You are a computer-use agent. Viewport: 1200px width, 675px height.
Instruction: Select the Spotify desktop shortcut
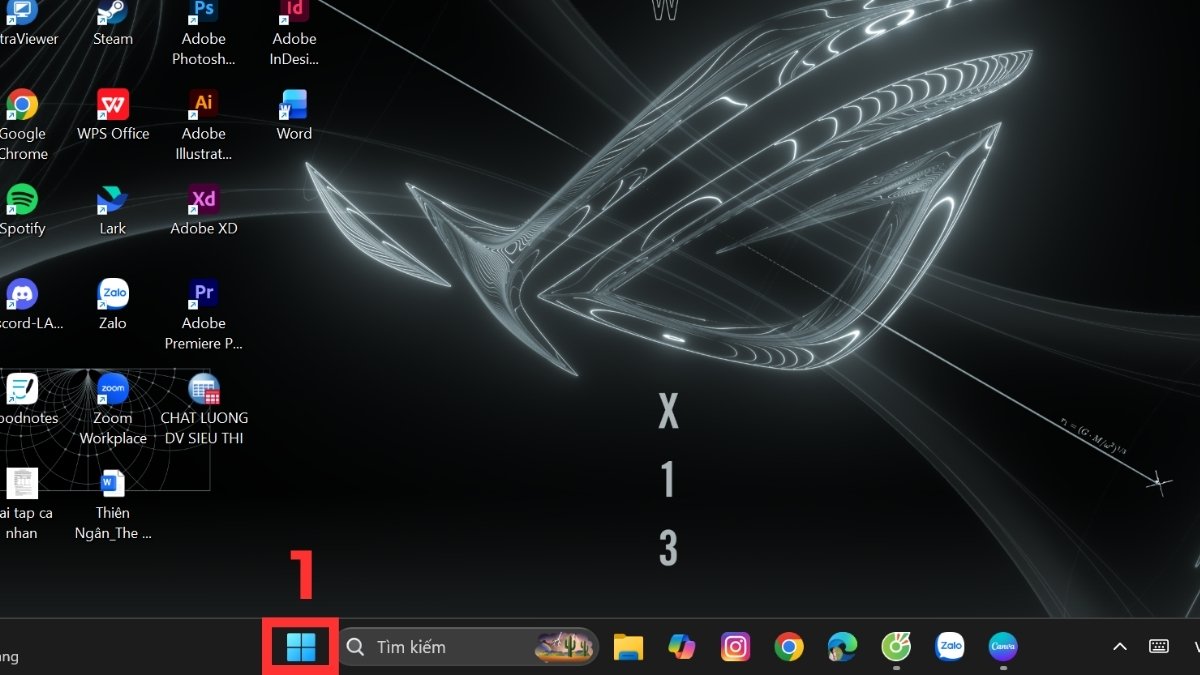pos(23,210)
